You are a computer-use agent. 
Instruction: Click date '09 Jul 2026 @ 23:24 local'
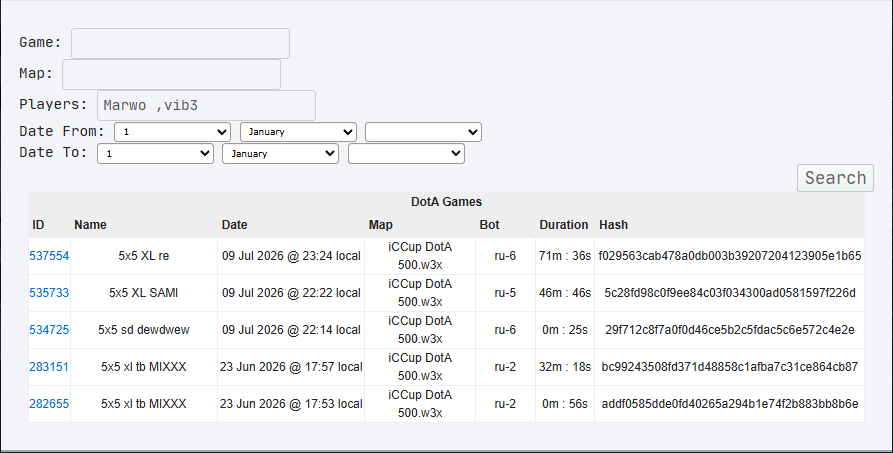291,256
